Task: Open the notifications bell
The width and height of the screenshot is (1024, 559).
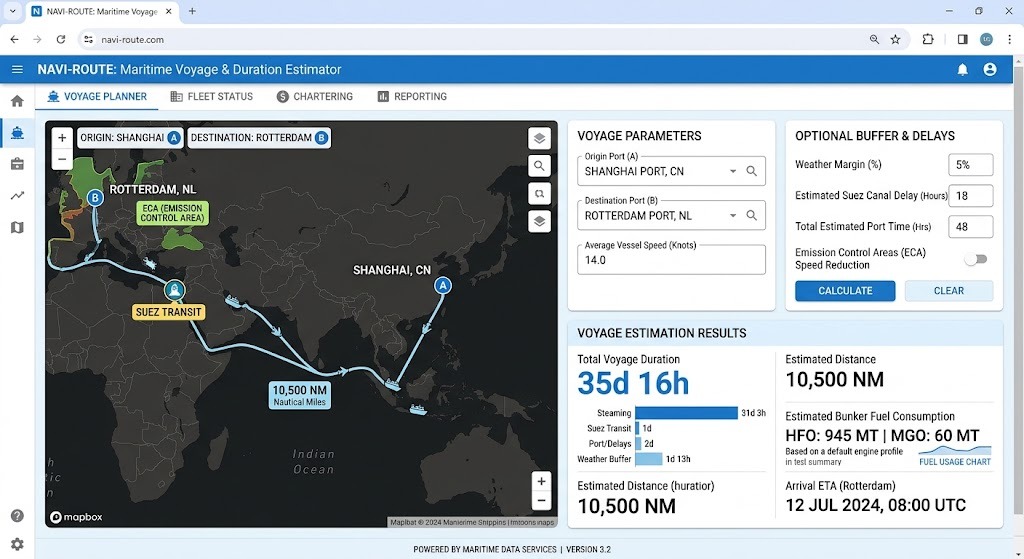Action: 963,69
